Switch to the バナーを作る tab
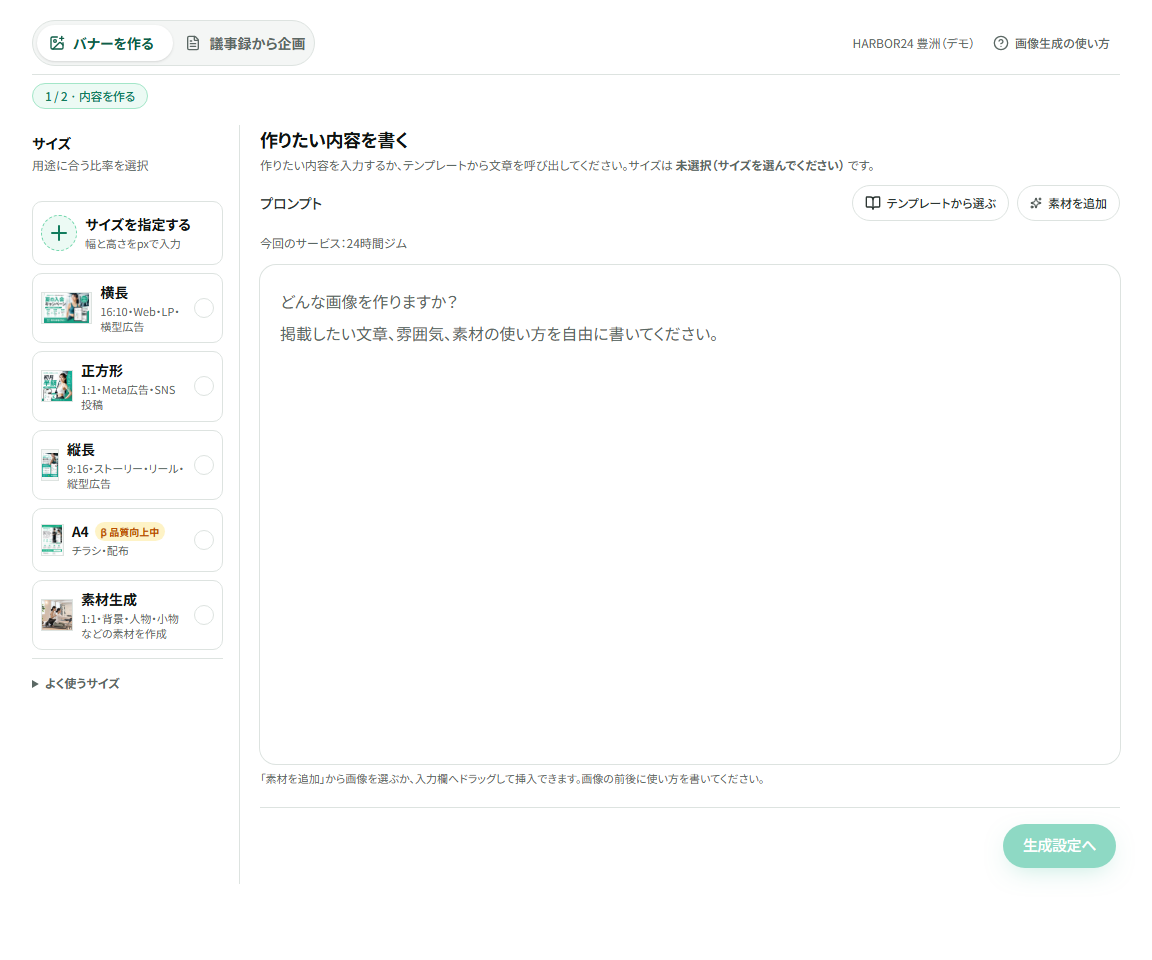This screenshot has width=1152, height=960. pyautogui.click(x=104, y=43)
